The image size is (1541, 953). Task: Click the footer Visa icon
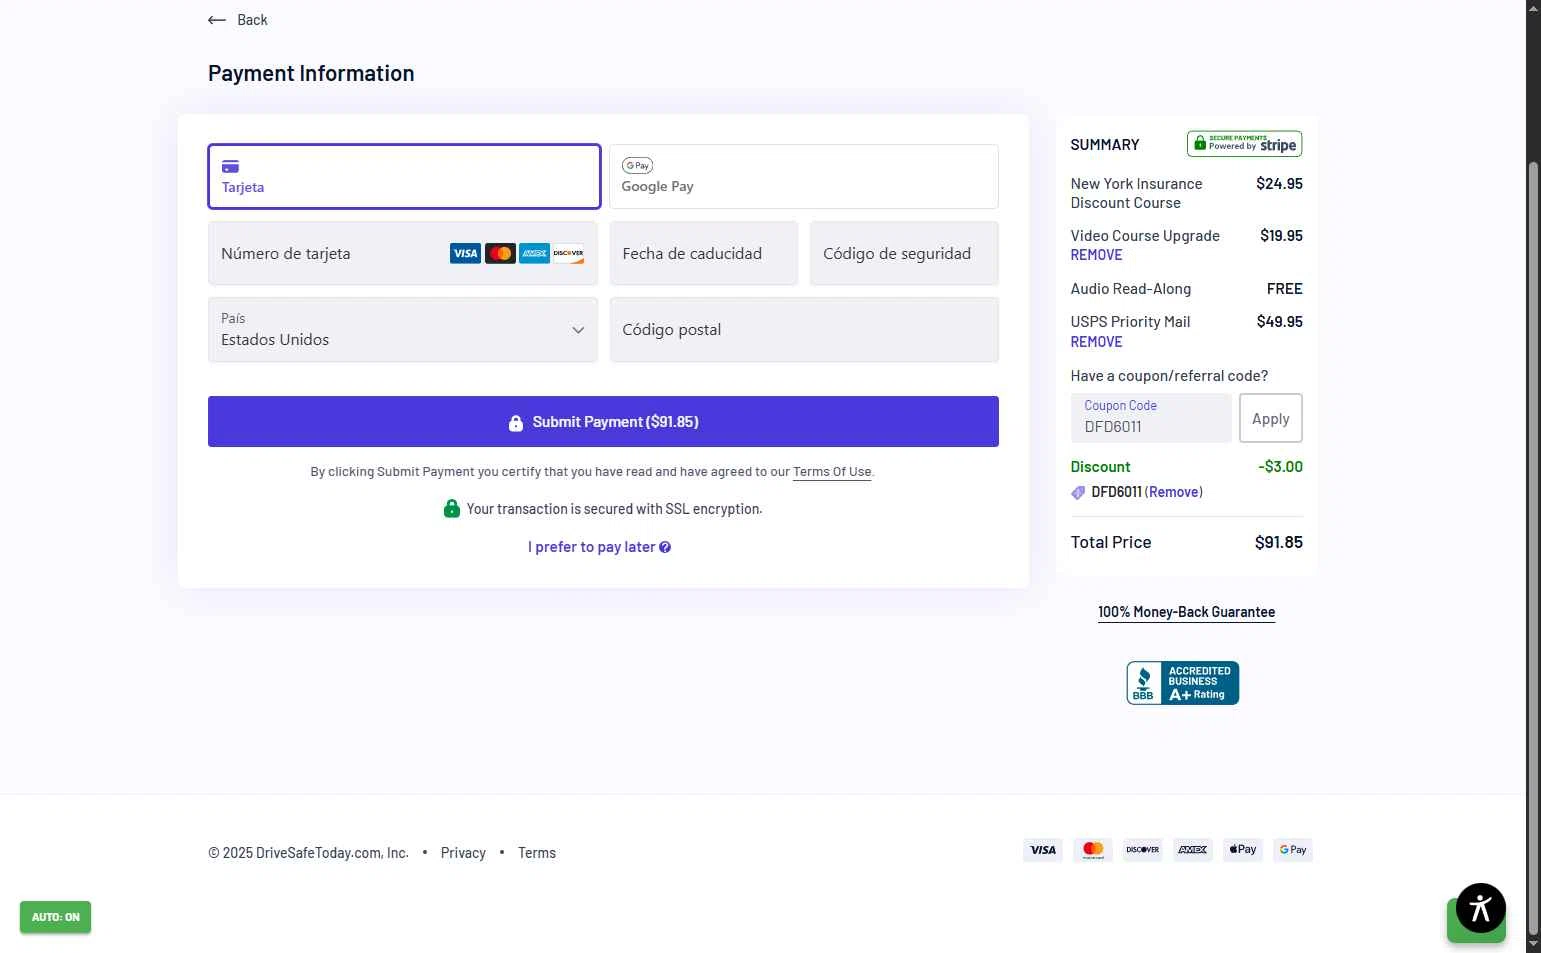1043,850
